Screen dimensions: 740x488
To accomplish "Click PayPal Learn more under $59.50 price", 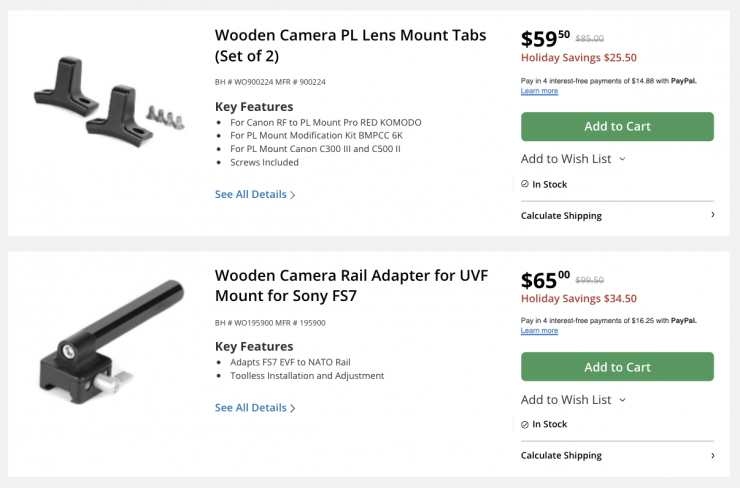I will 539,91.
